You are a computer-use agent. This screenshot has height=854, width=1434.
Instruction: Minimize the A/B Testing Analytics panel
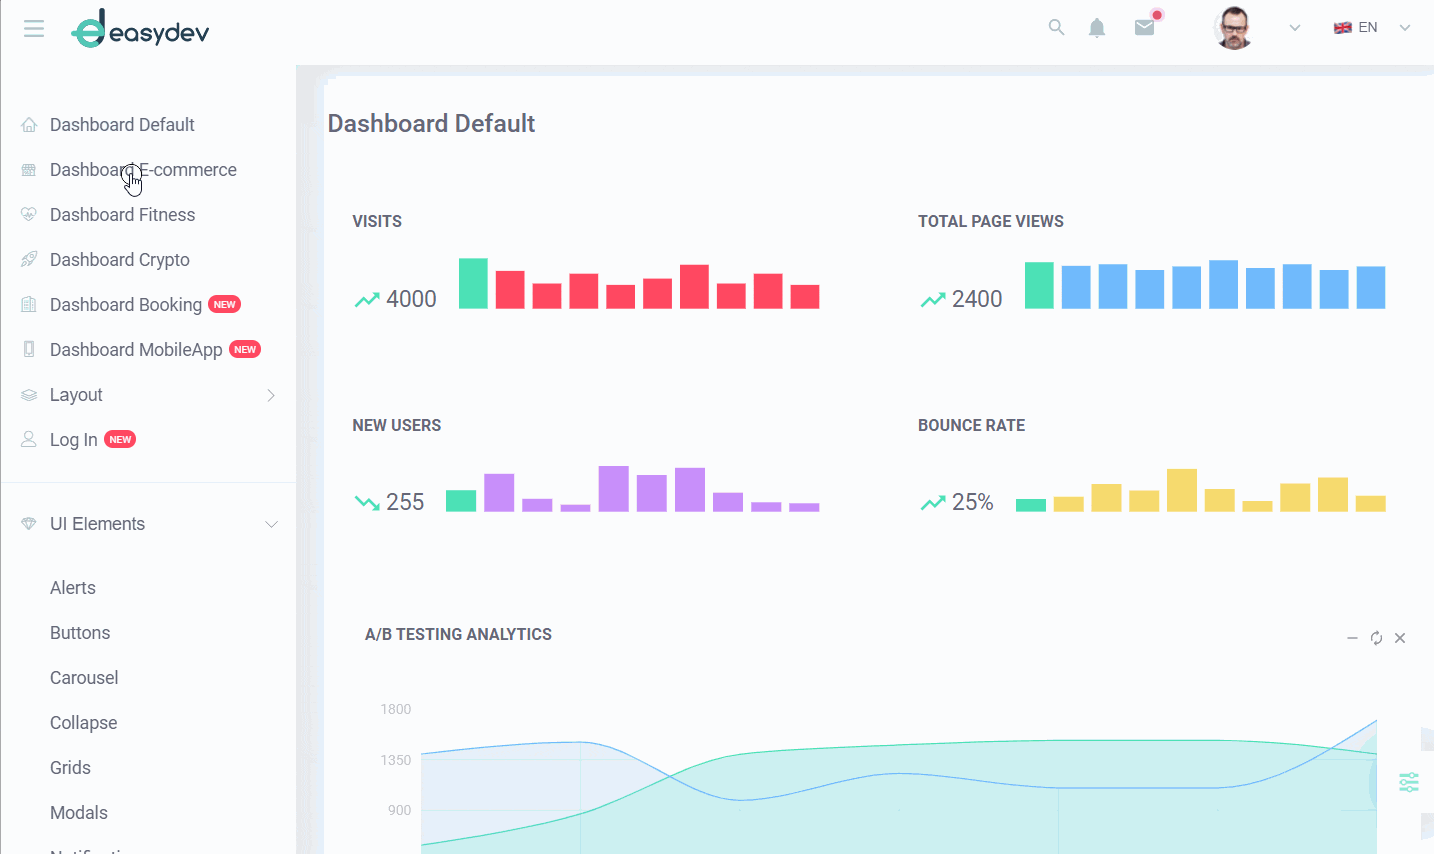pyautogui.click(x=1352, y=638)
